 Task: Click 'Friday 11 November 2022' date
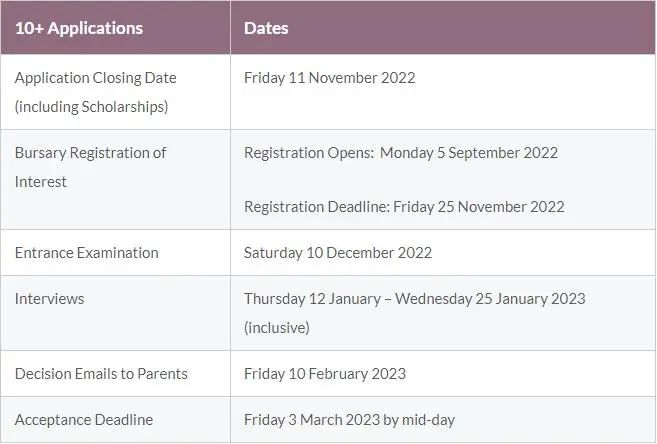point(329,78)
